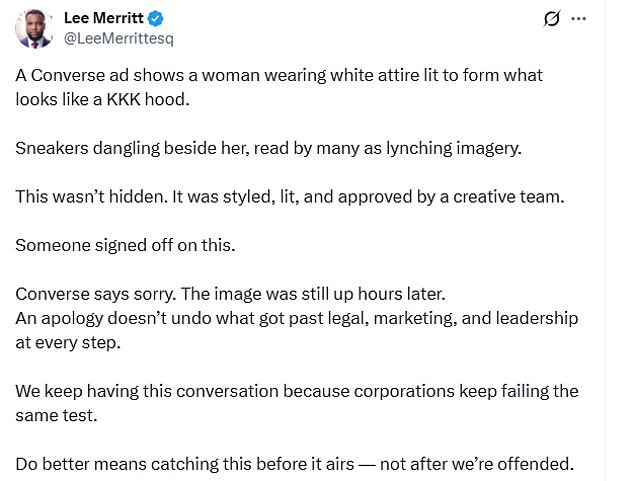The width and height of the screenshot is (634, 481).
Task: Click the Grok explain-post icon
Action: [x=552, y=19]
